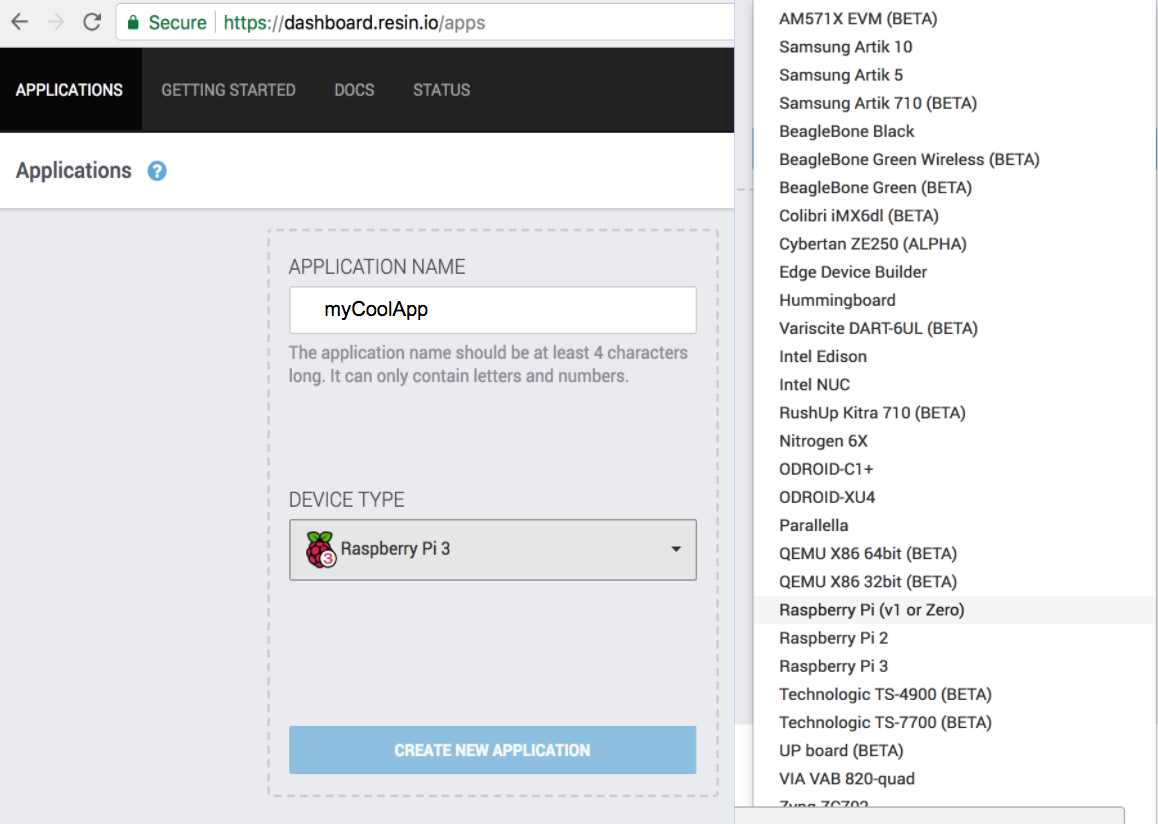Select BeagleBone Black device type
This screenshot has width=1158, height=824.
[846, 131]
